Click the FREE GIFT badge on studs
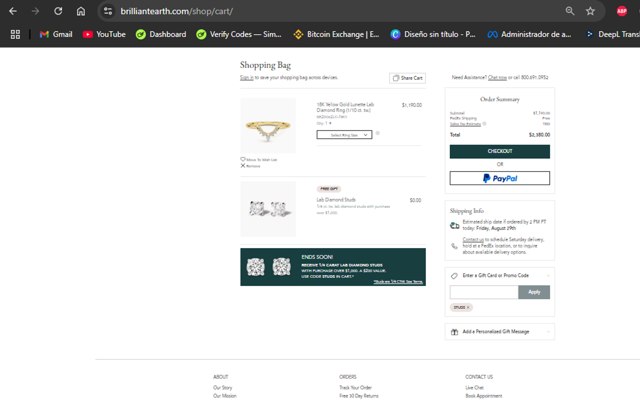 point(329,189)
